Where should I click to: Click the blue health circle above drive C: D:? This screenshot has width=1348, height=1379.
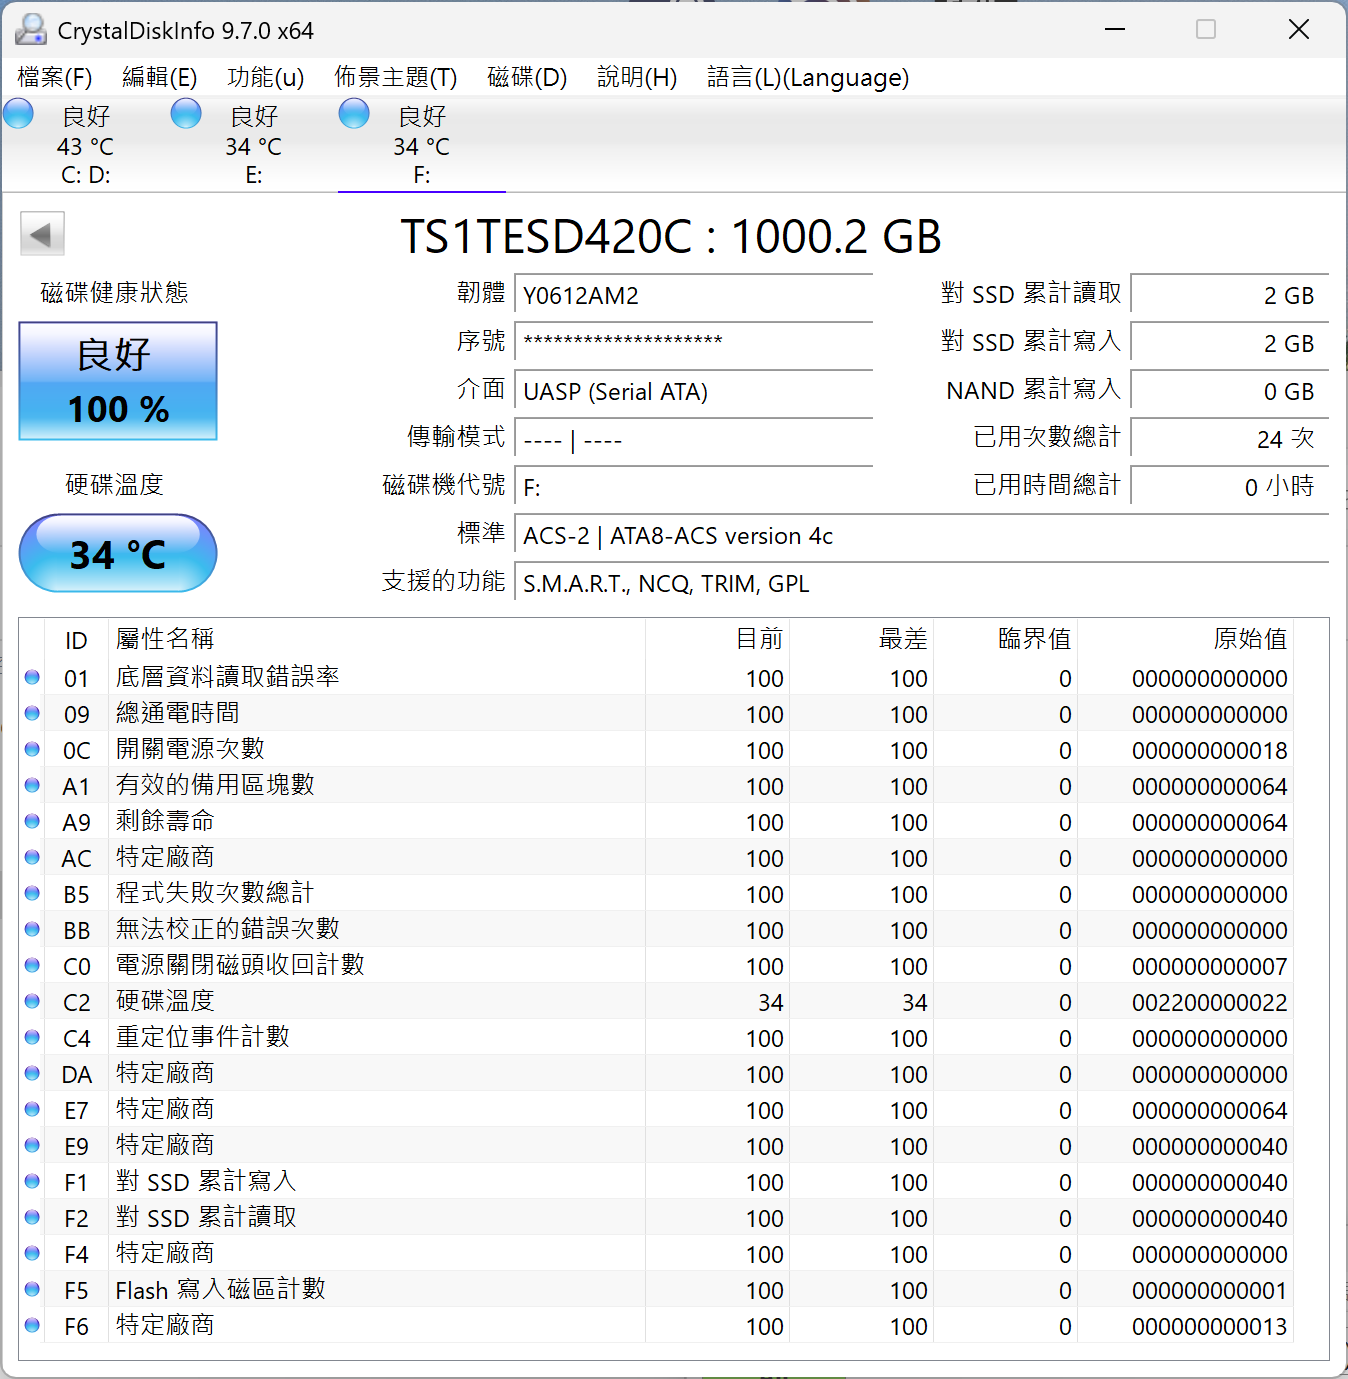click(18, 113)
